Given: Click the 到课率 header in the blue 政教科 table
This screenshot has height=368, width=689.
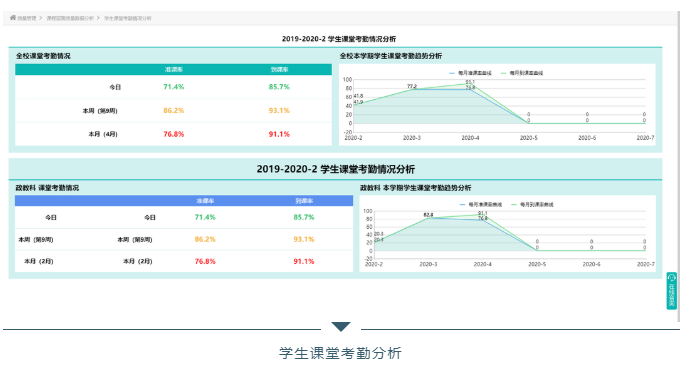Looking at the screenshot, I should point(304,201).
